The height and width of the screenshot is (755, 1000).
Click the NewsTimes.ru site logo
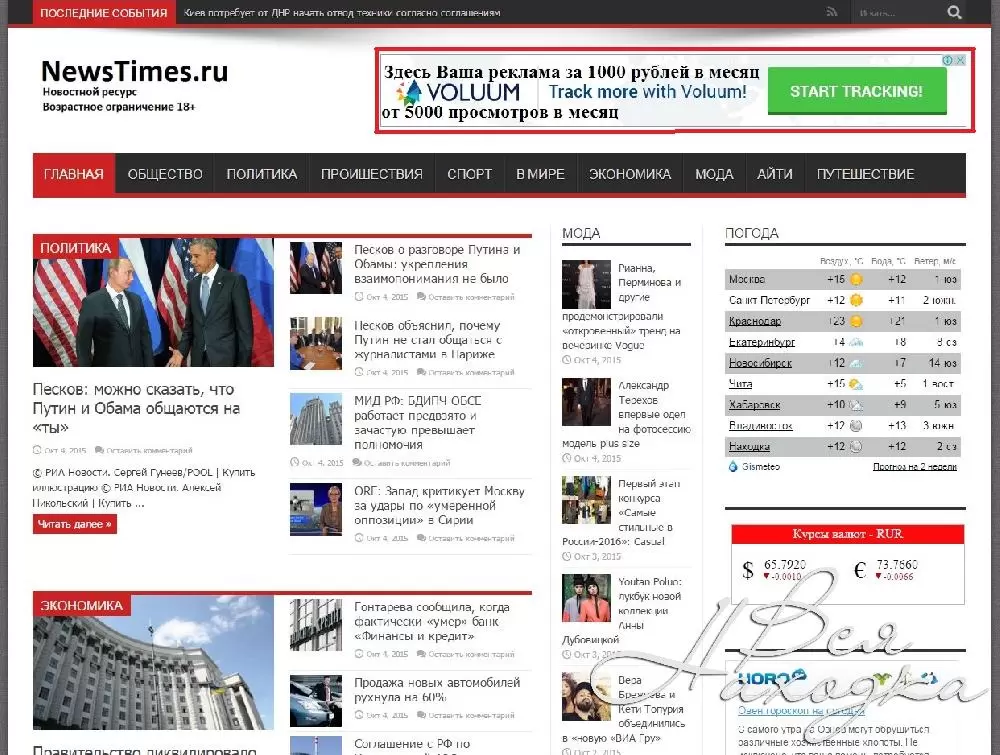[x=134, y=72]
